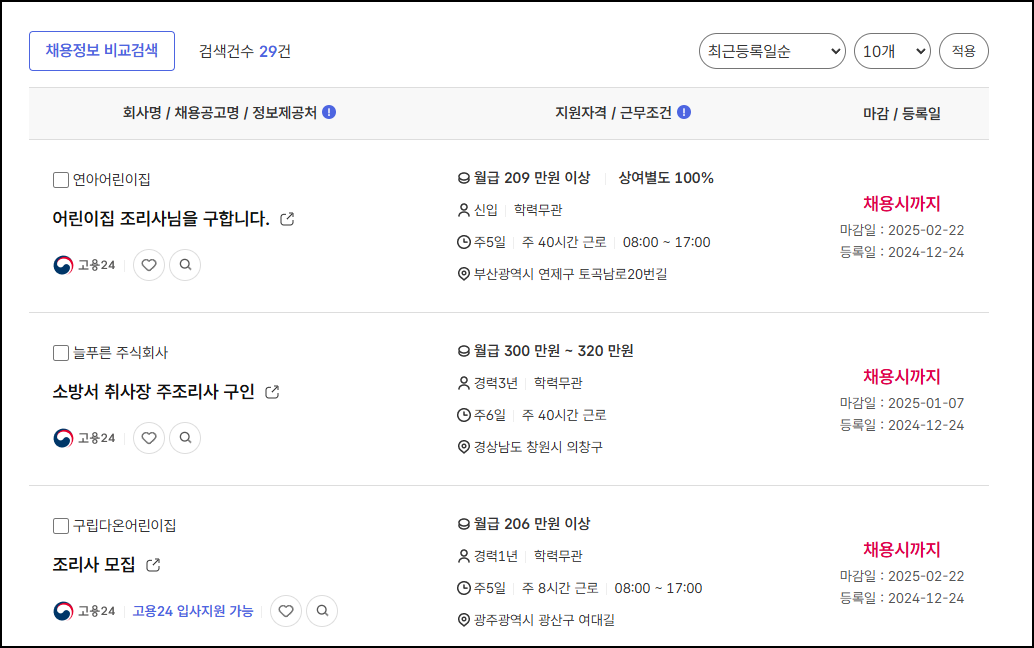This screenshot has height=648, width=1034.
Task: Open the magnifier preview for 조리사 모집 posting
Action: pos(322,611)
